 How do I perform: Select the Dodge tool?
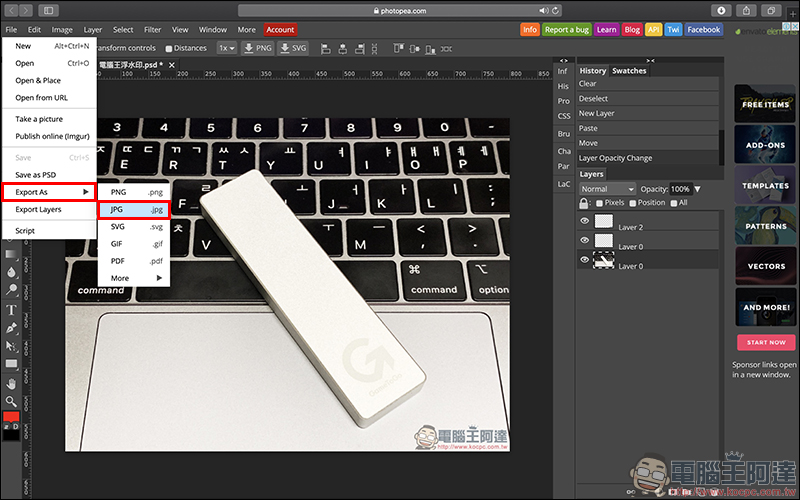tap(11, 290)
